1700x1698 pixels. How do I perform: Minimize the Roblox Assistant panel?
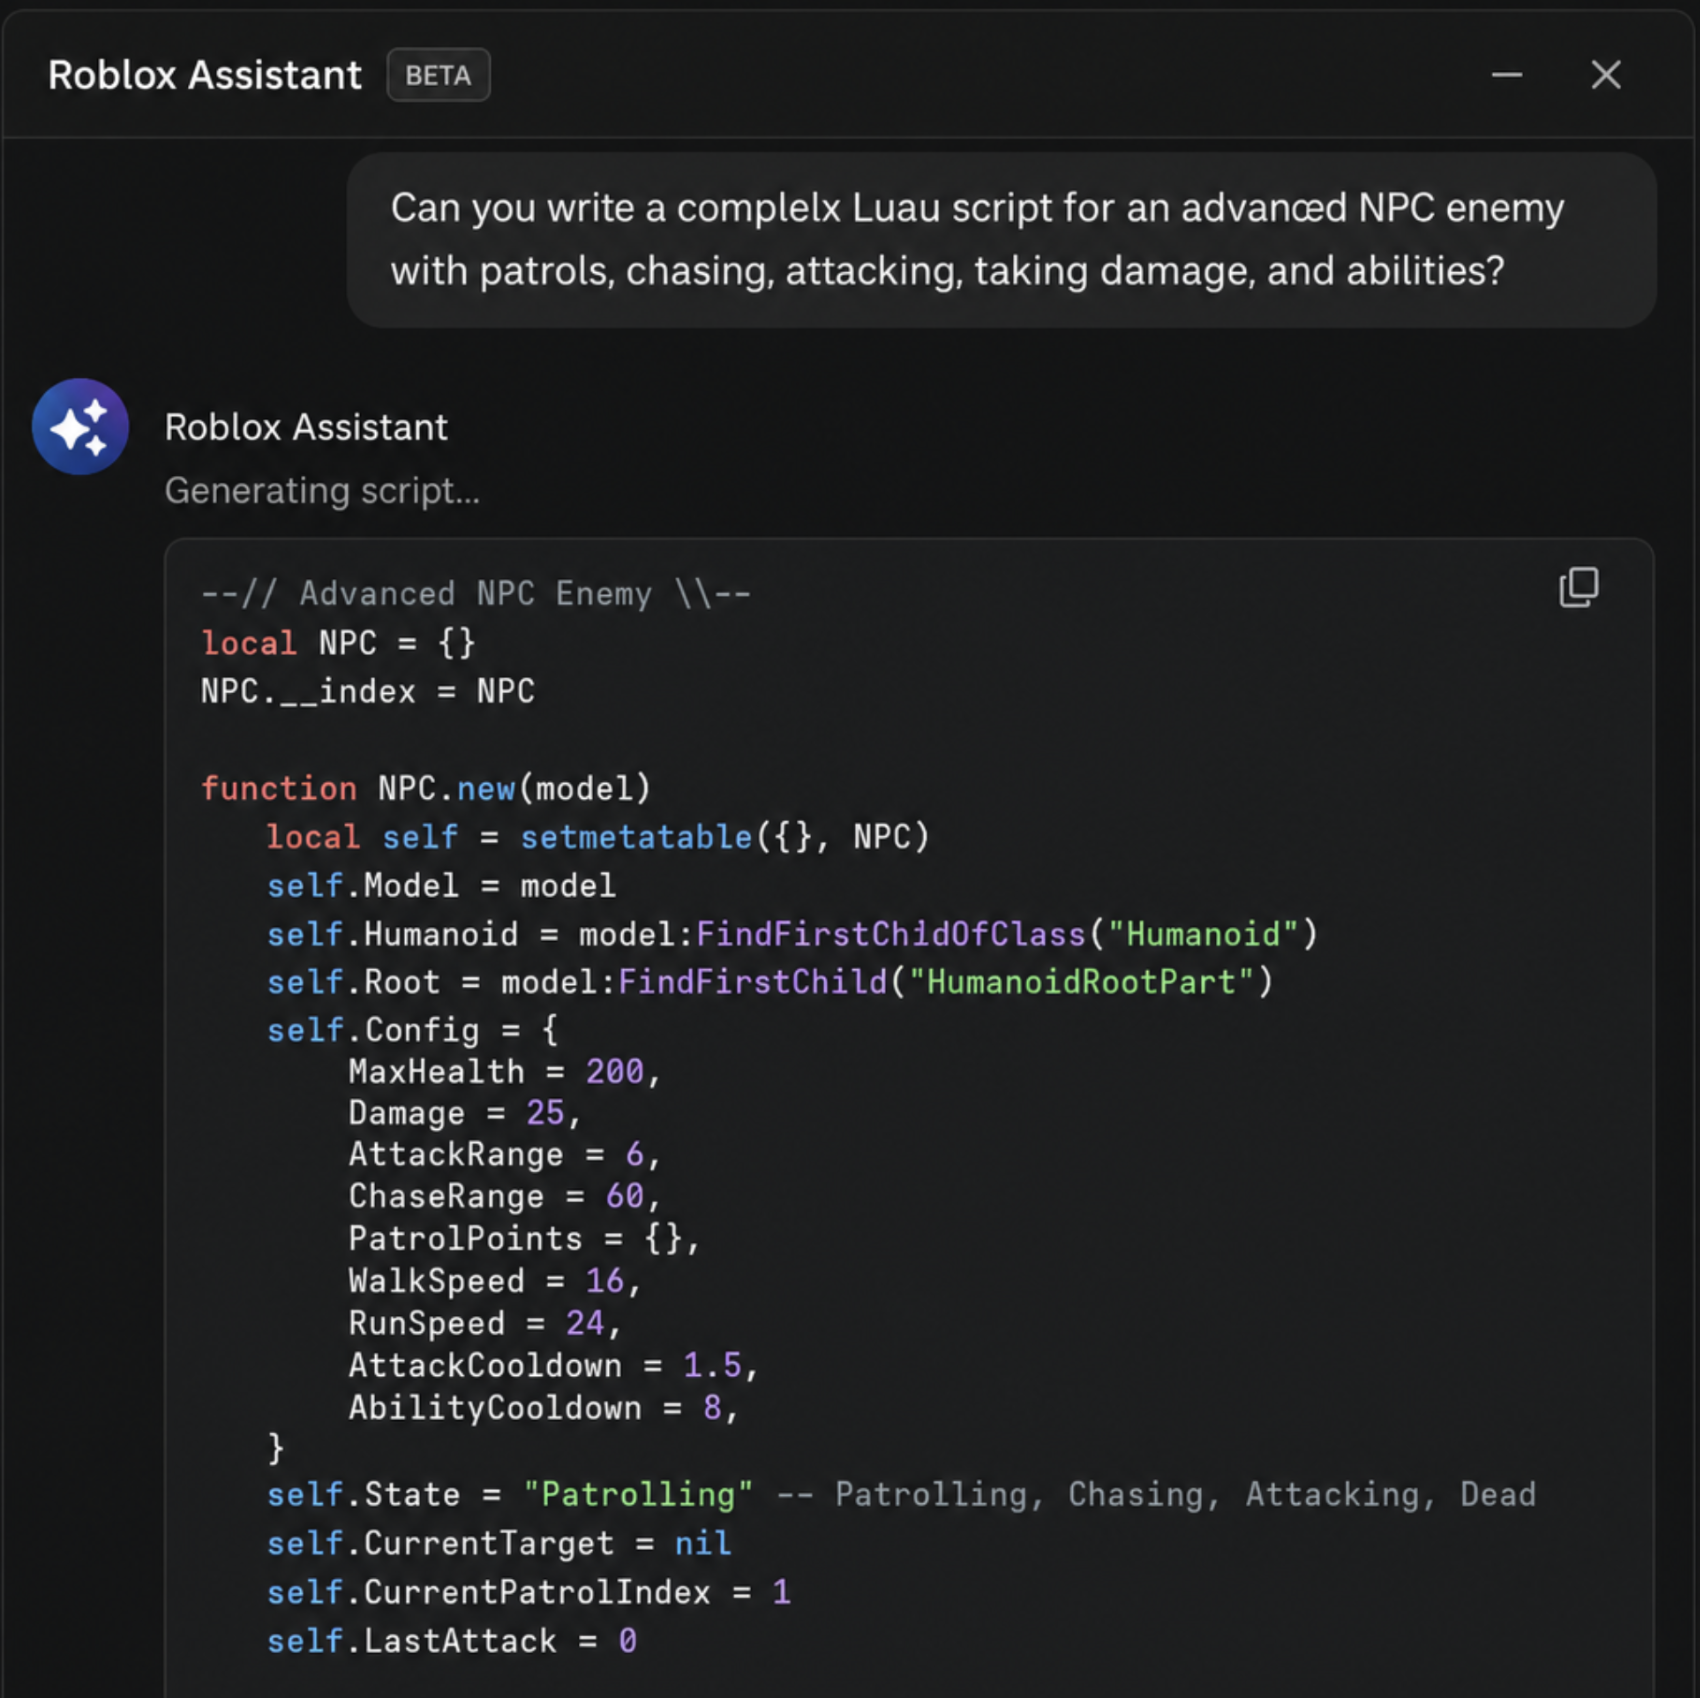pos(1506,74)
